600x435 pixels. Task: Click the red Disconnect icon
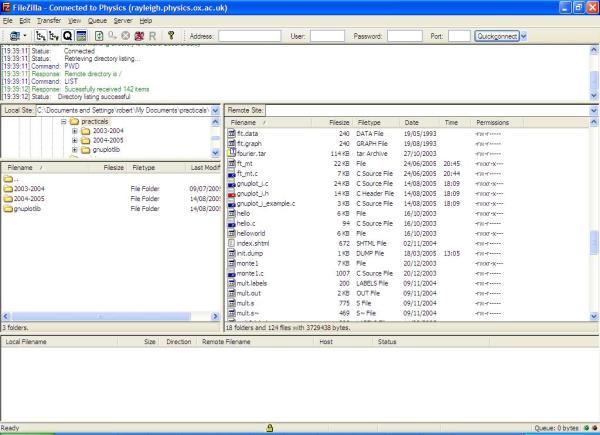[139, 36]
